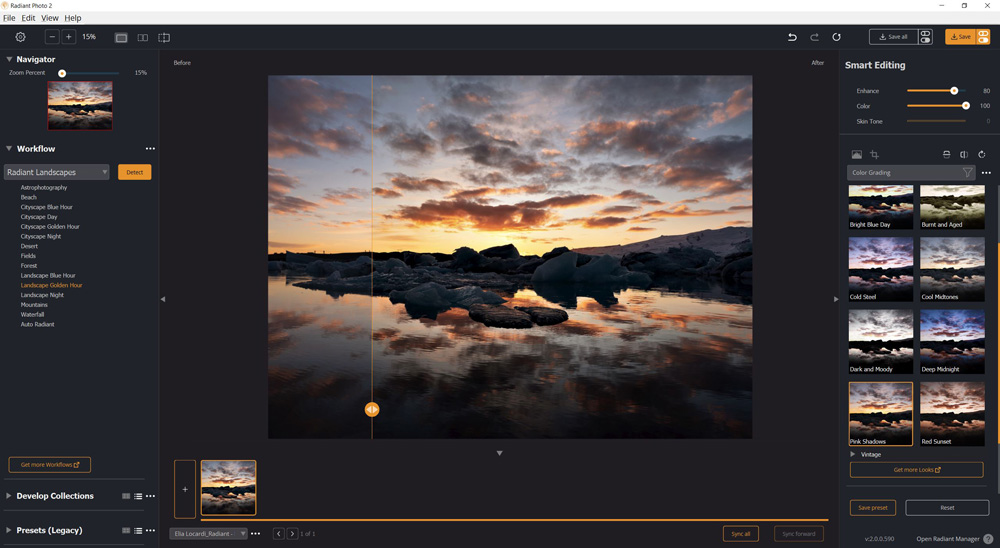Open the Edit menu
Screen dimensions: 1000x548
28,18
